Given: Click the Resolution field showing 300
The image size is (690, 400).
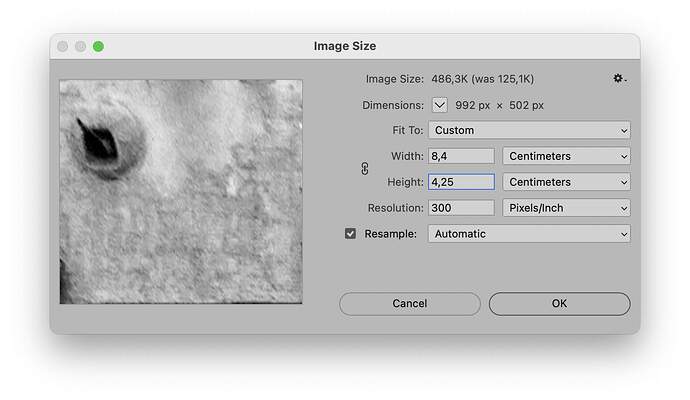Looking at the screenshot, I should click(461, 208).
